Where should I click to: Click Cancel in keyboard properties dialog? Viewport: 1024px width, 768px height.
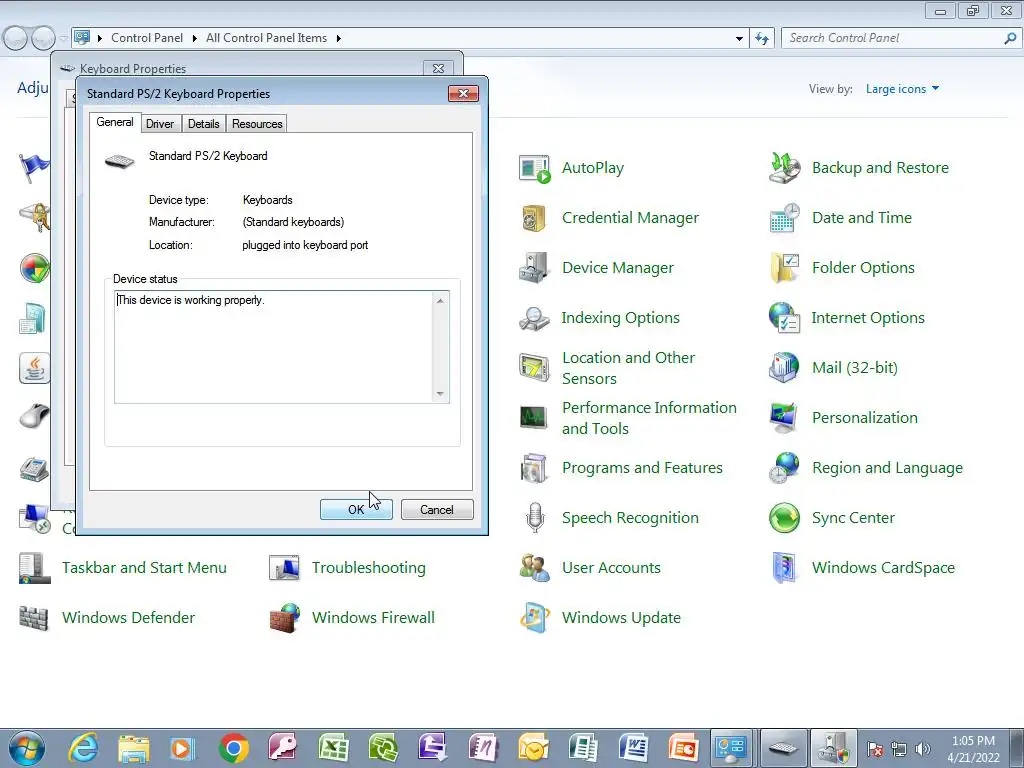[x=437, y=509]
